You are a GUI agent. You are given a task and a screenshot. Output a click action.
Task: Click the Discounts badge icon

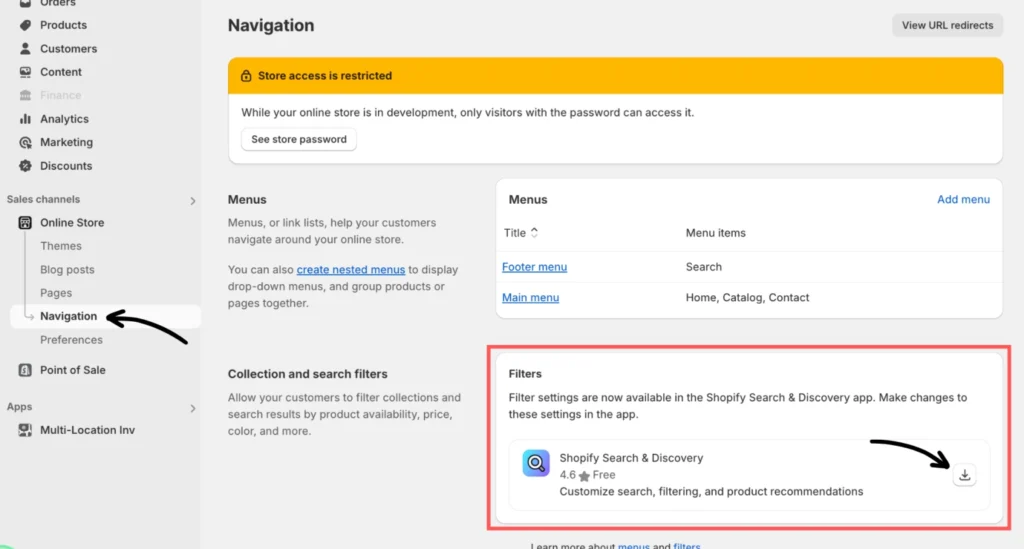25,166
